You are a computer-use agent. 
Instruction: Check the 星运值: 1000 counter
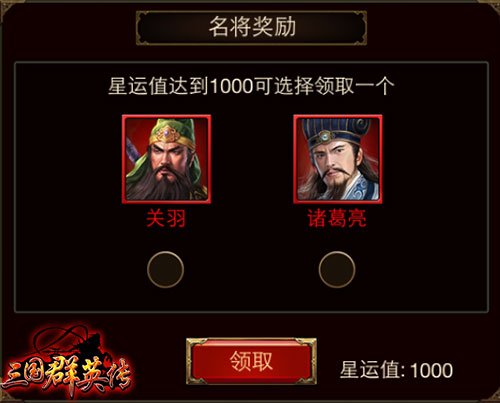(x=396, y=370)
